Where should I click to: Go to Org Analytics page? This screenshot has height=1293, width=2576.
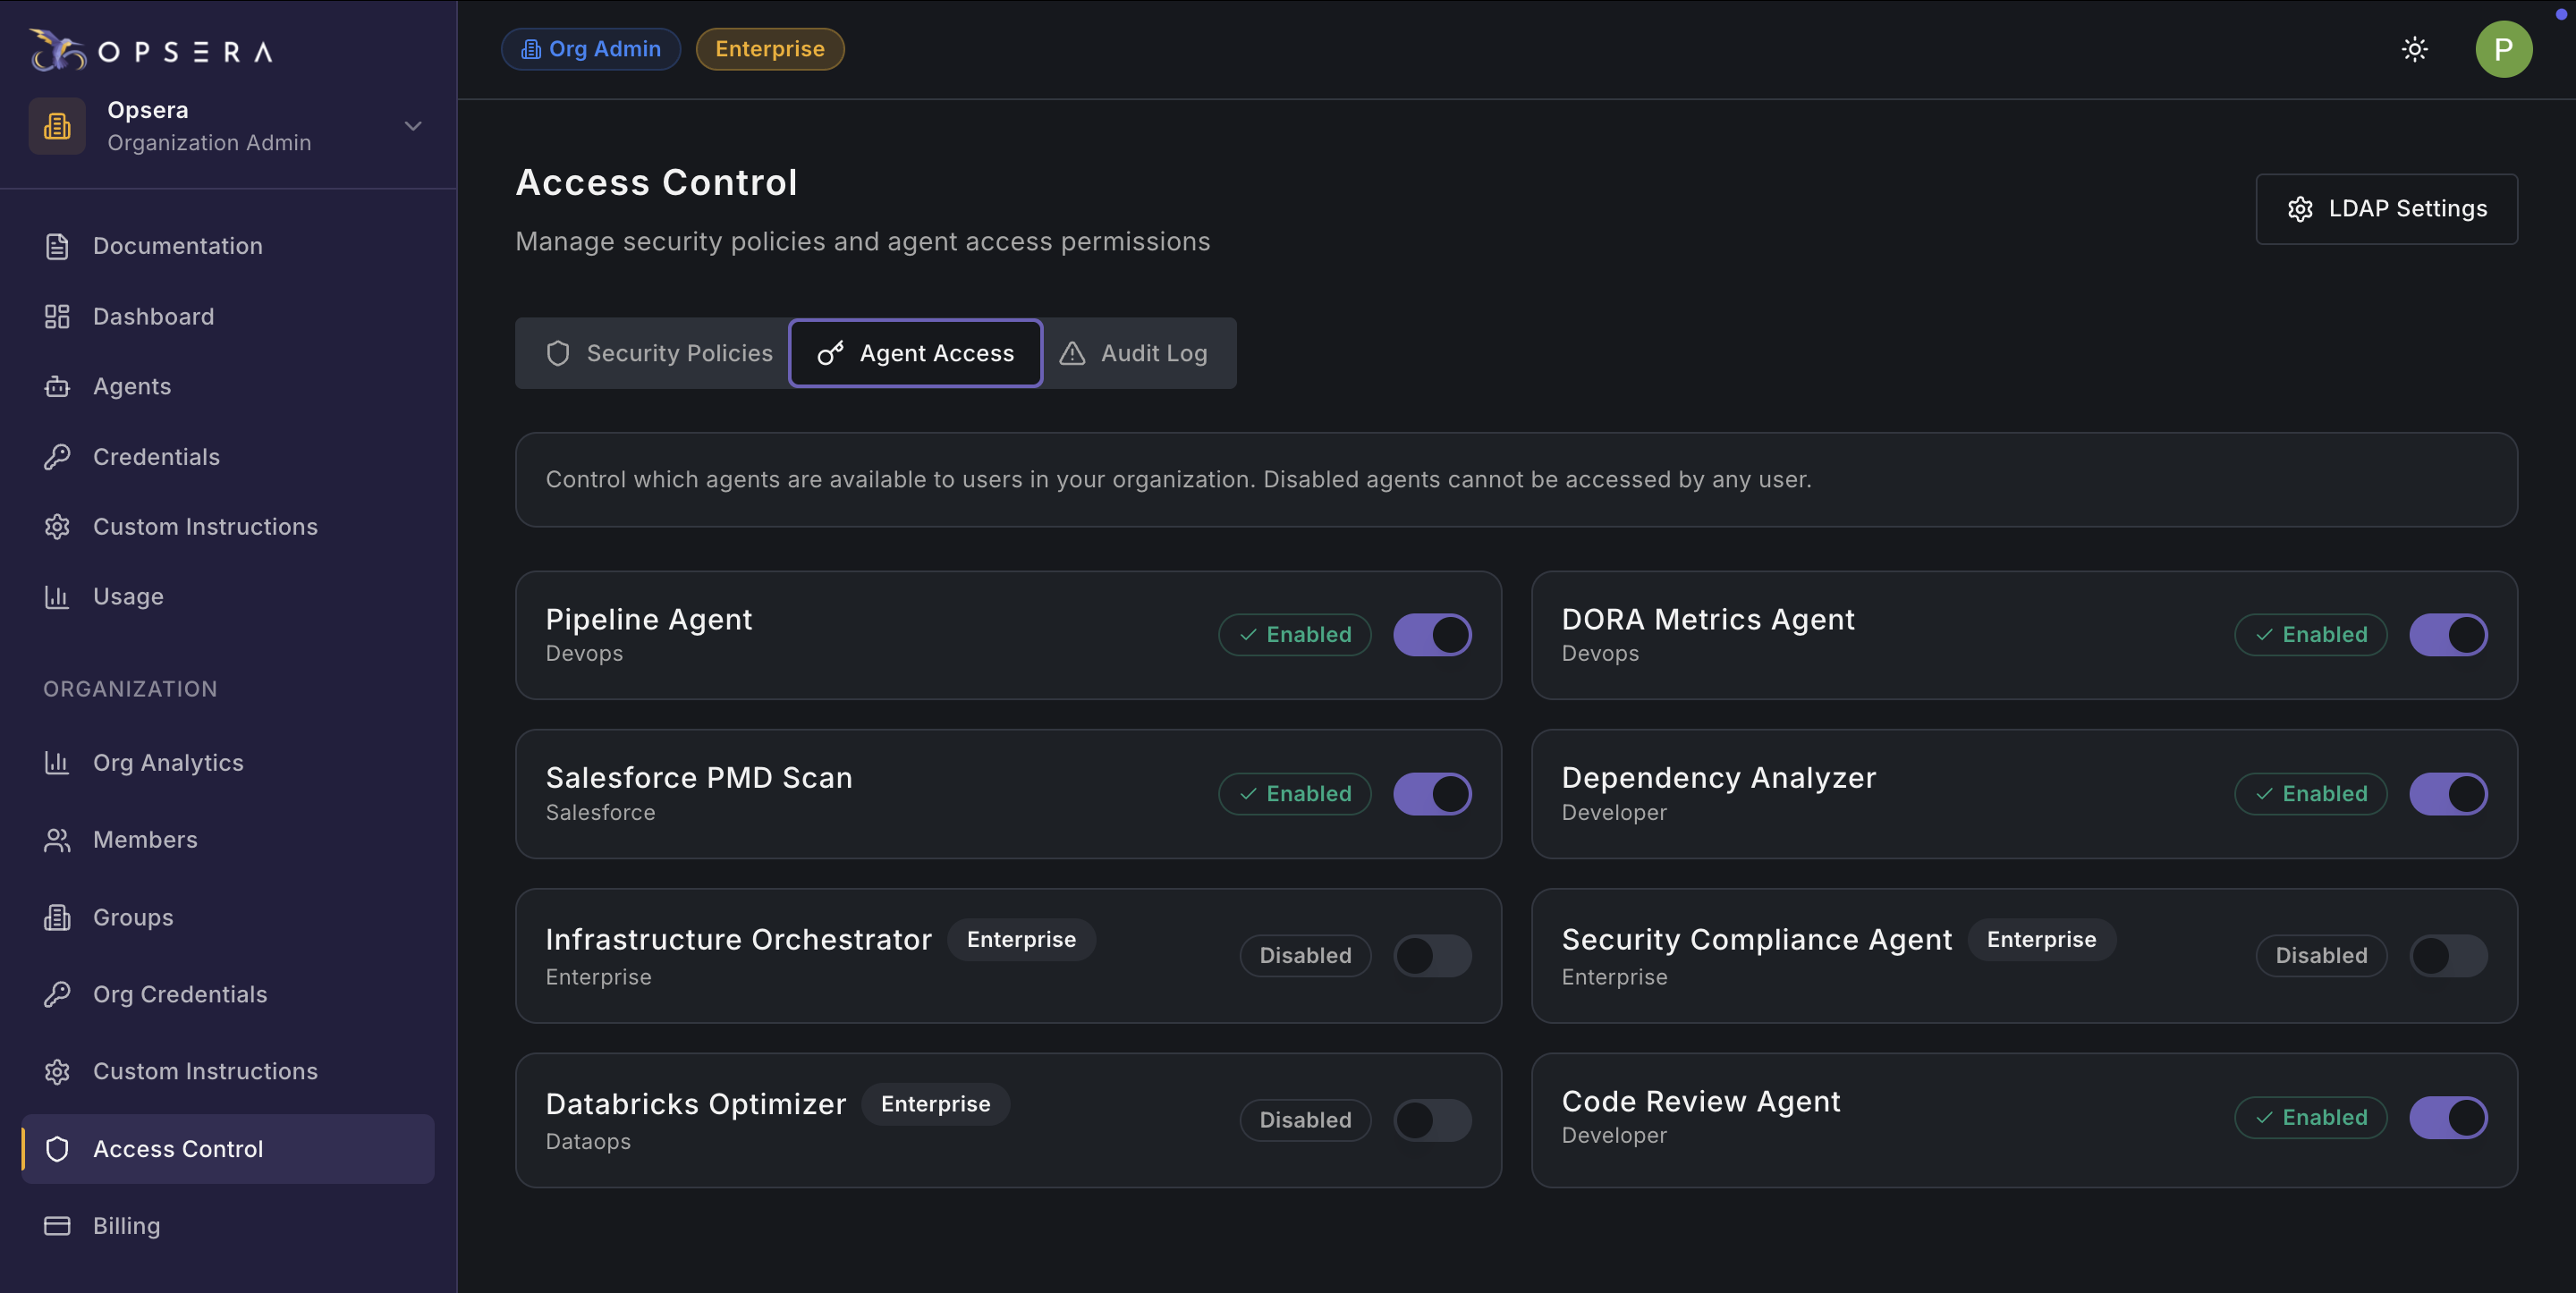[168, 763]
